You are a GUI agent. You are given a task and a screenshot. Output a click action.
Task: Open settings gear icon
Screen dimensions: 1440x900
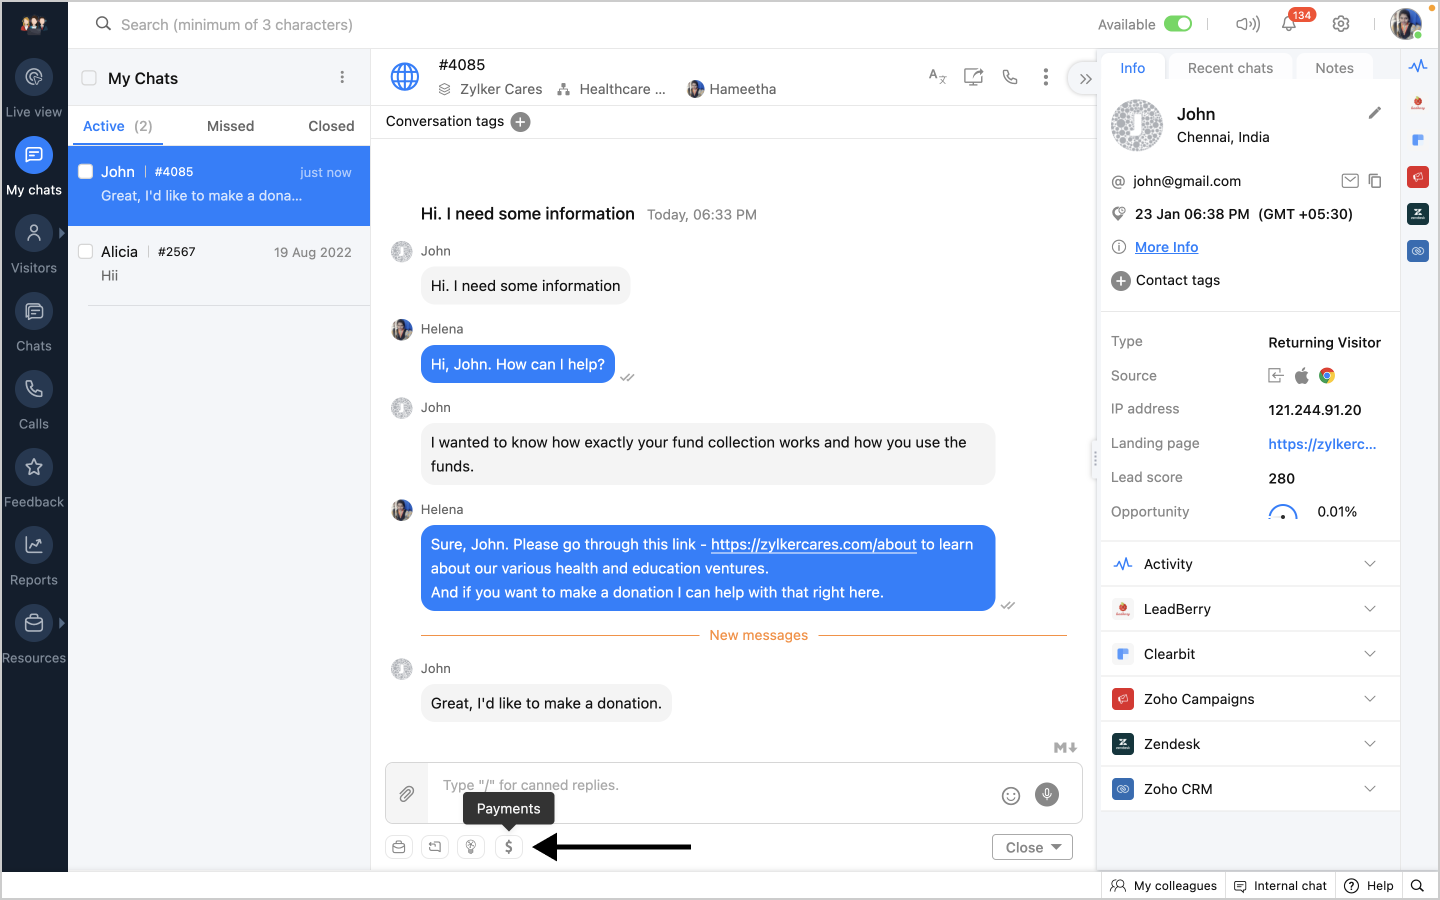coord(1341,24)
